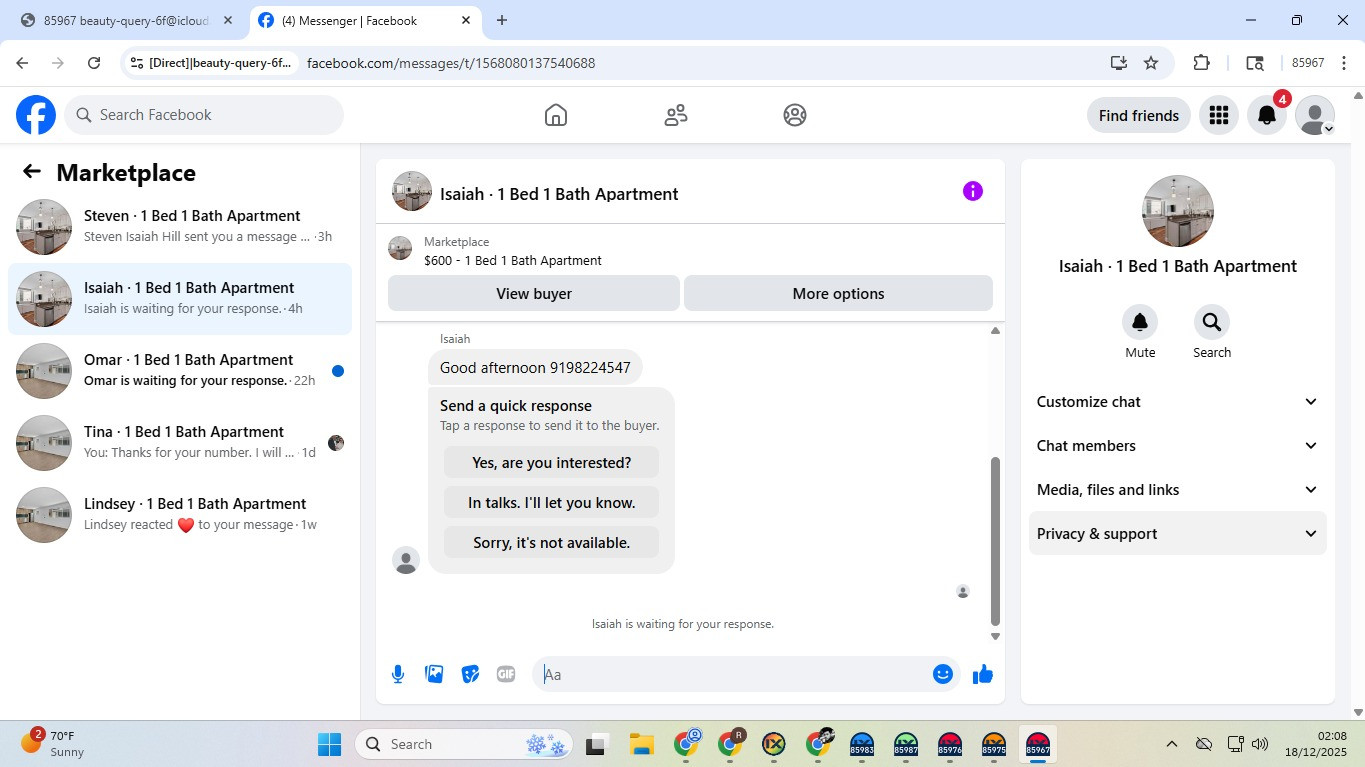Viewport: 1365px width, 767px height.
Task: Click the Search Facebook box
Action: pyautogui.click(x=204, y=115)
